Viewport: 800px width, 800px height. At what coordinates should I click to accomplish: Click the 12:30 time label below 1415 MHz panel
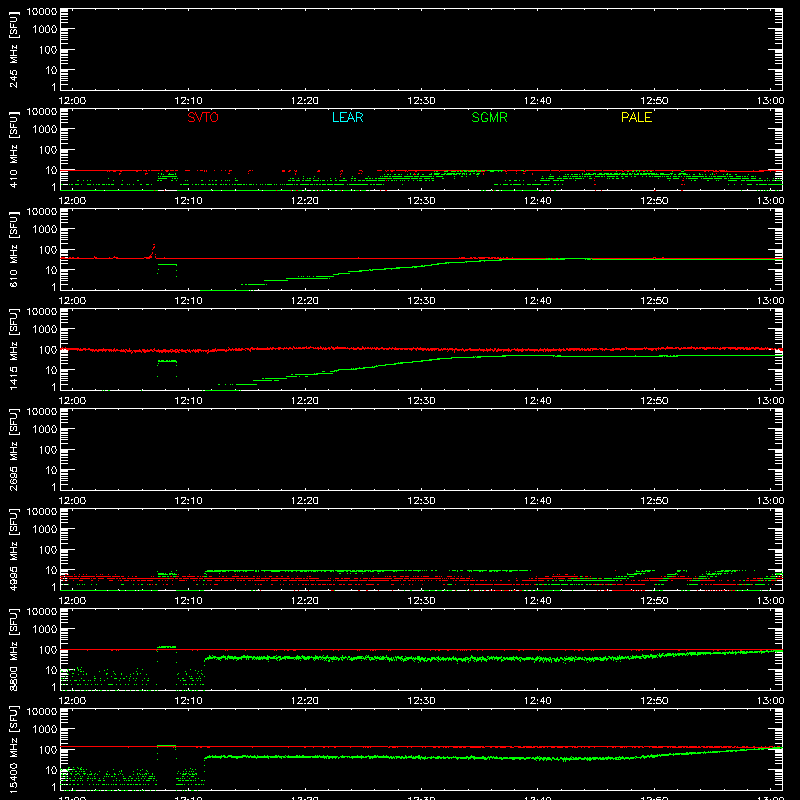click(421, 401)
